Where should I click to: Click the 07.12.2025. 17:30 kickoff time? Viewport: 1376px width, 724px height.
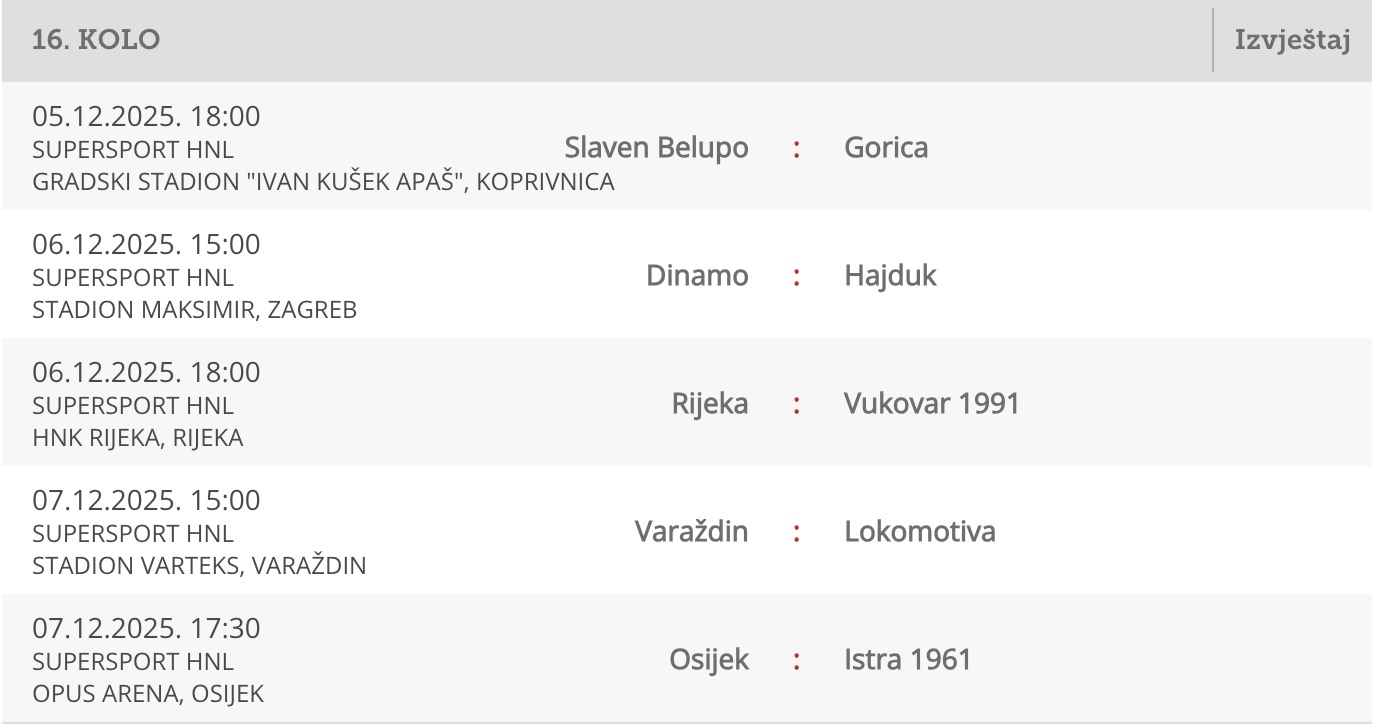click(x=146, y=629)
